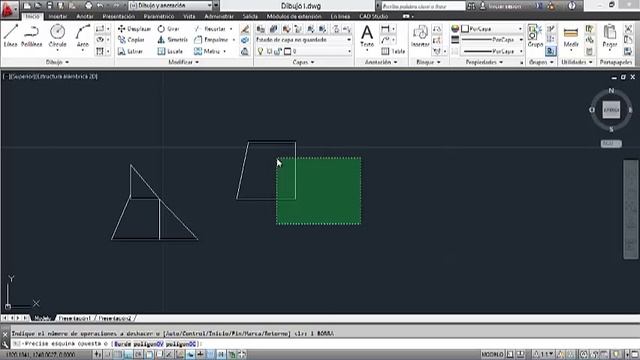The height and width of the screenshot is (360, 640).
Task: Expand the Bloque panel
Action: point(428,62)
